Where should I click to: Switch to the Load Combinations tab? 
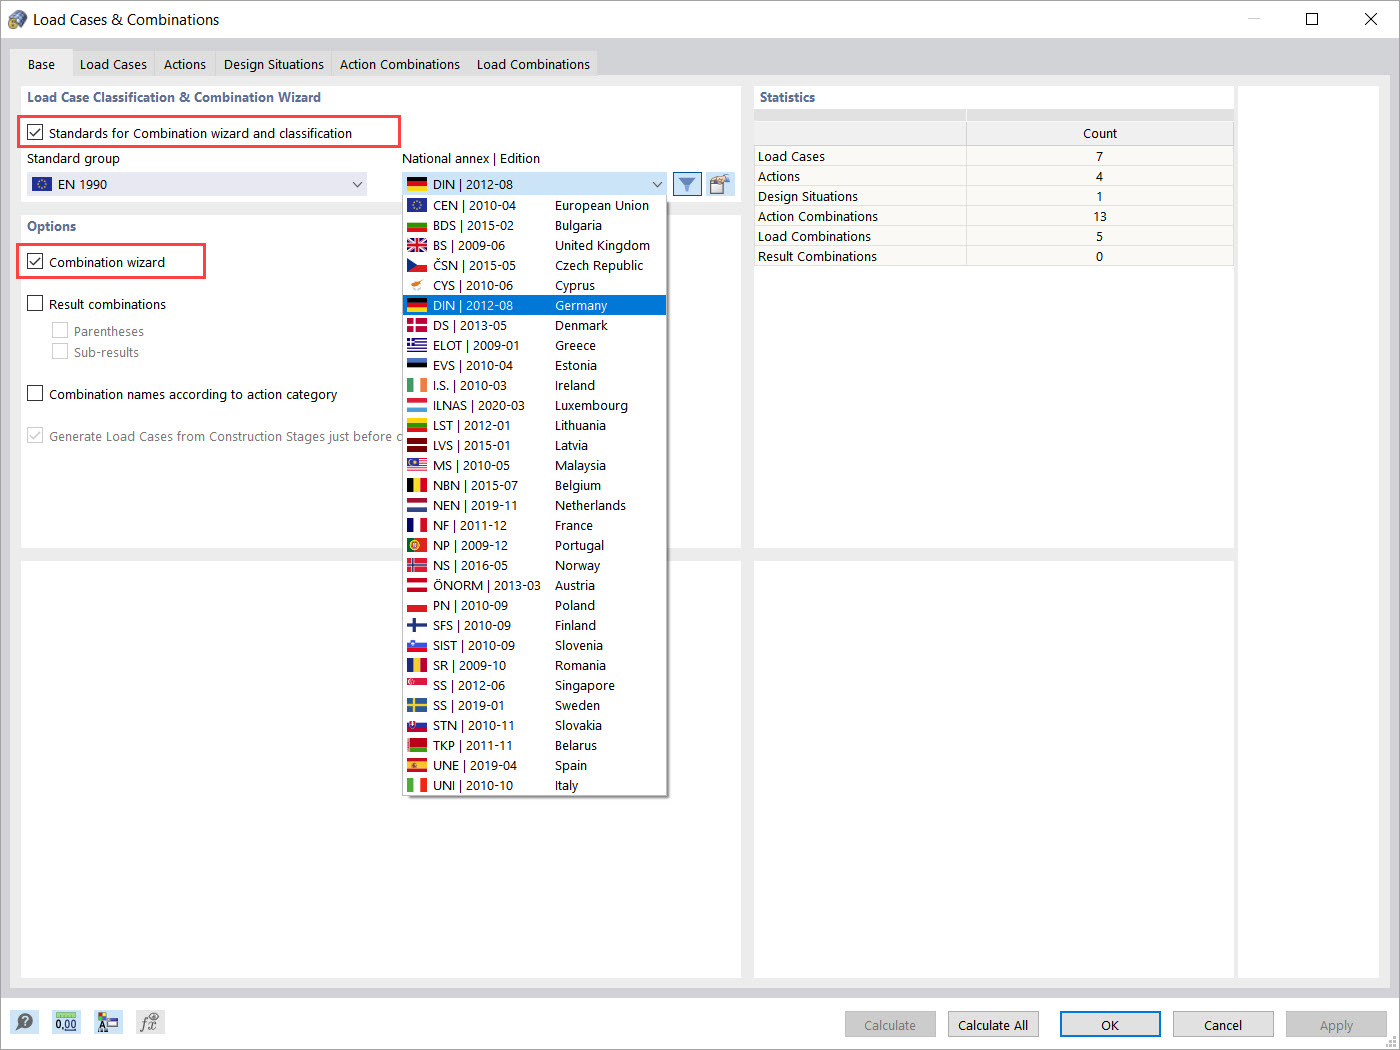point(533,64)
